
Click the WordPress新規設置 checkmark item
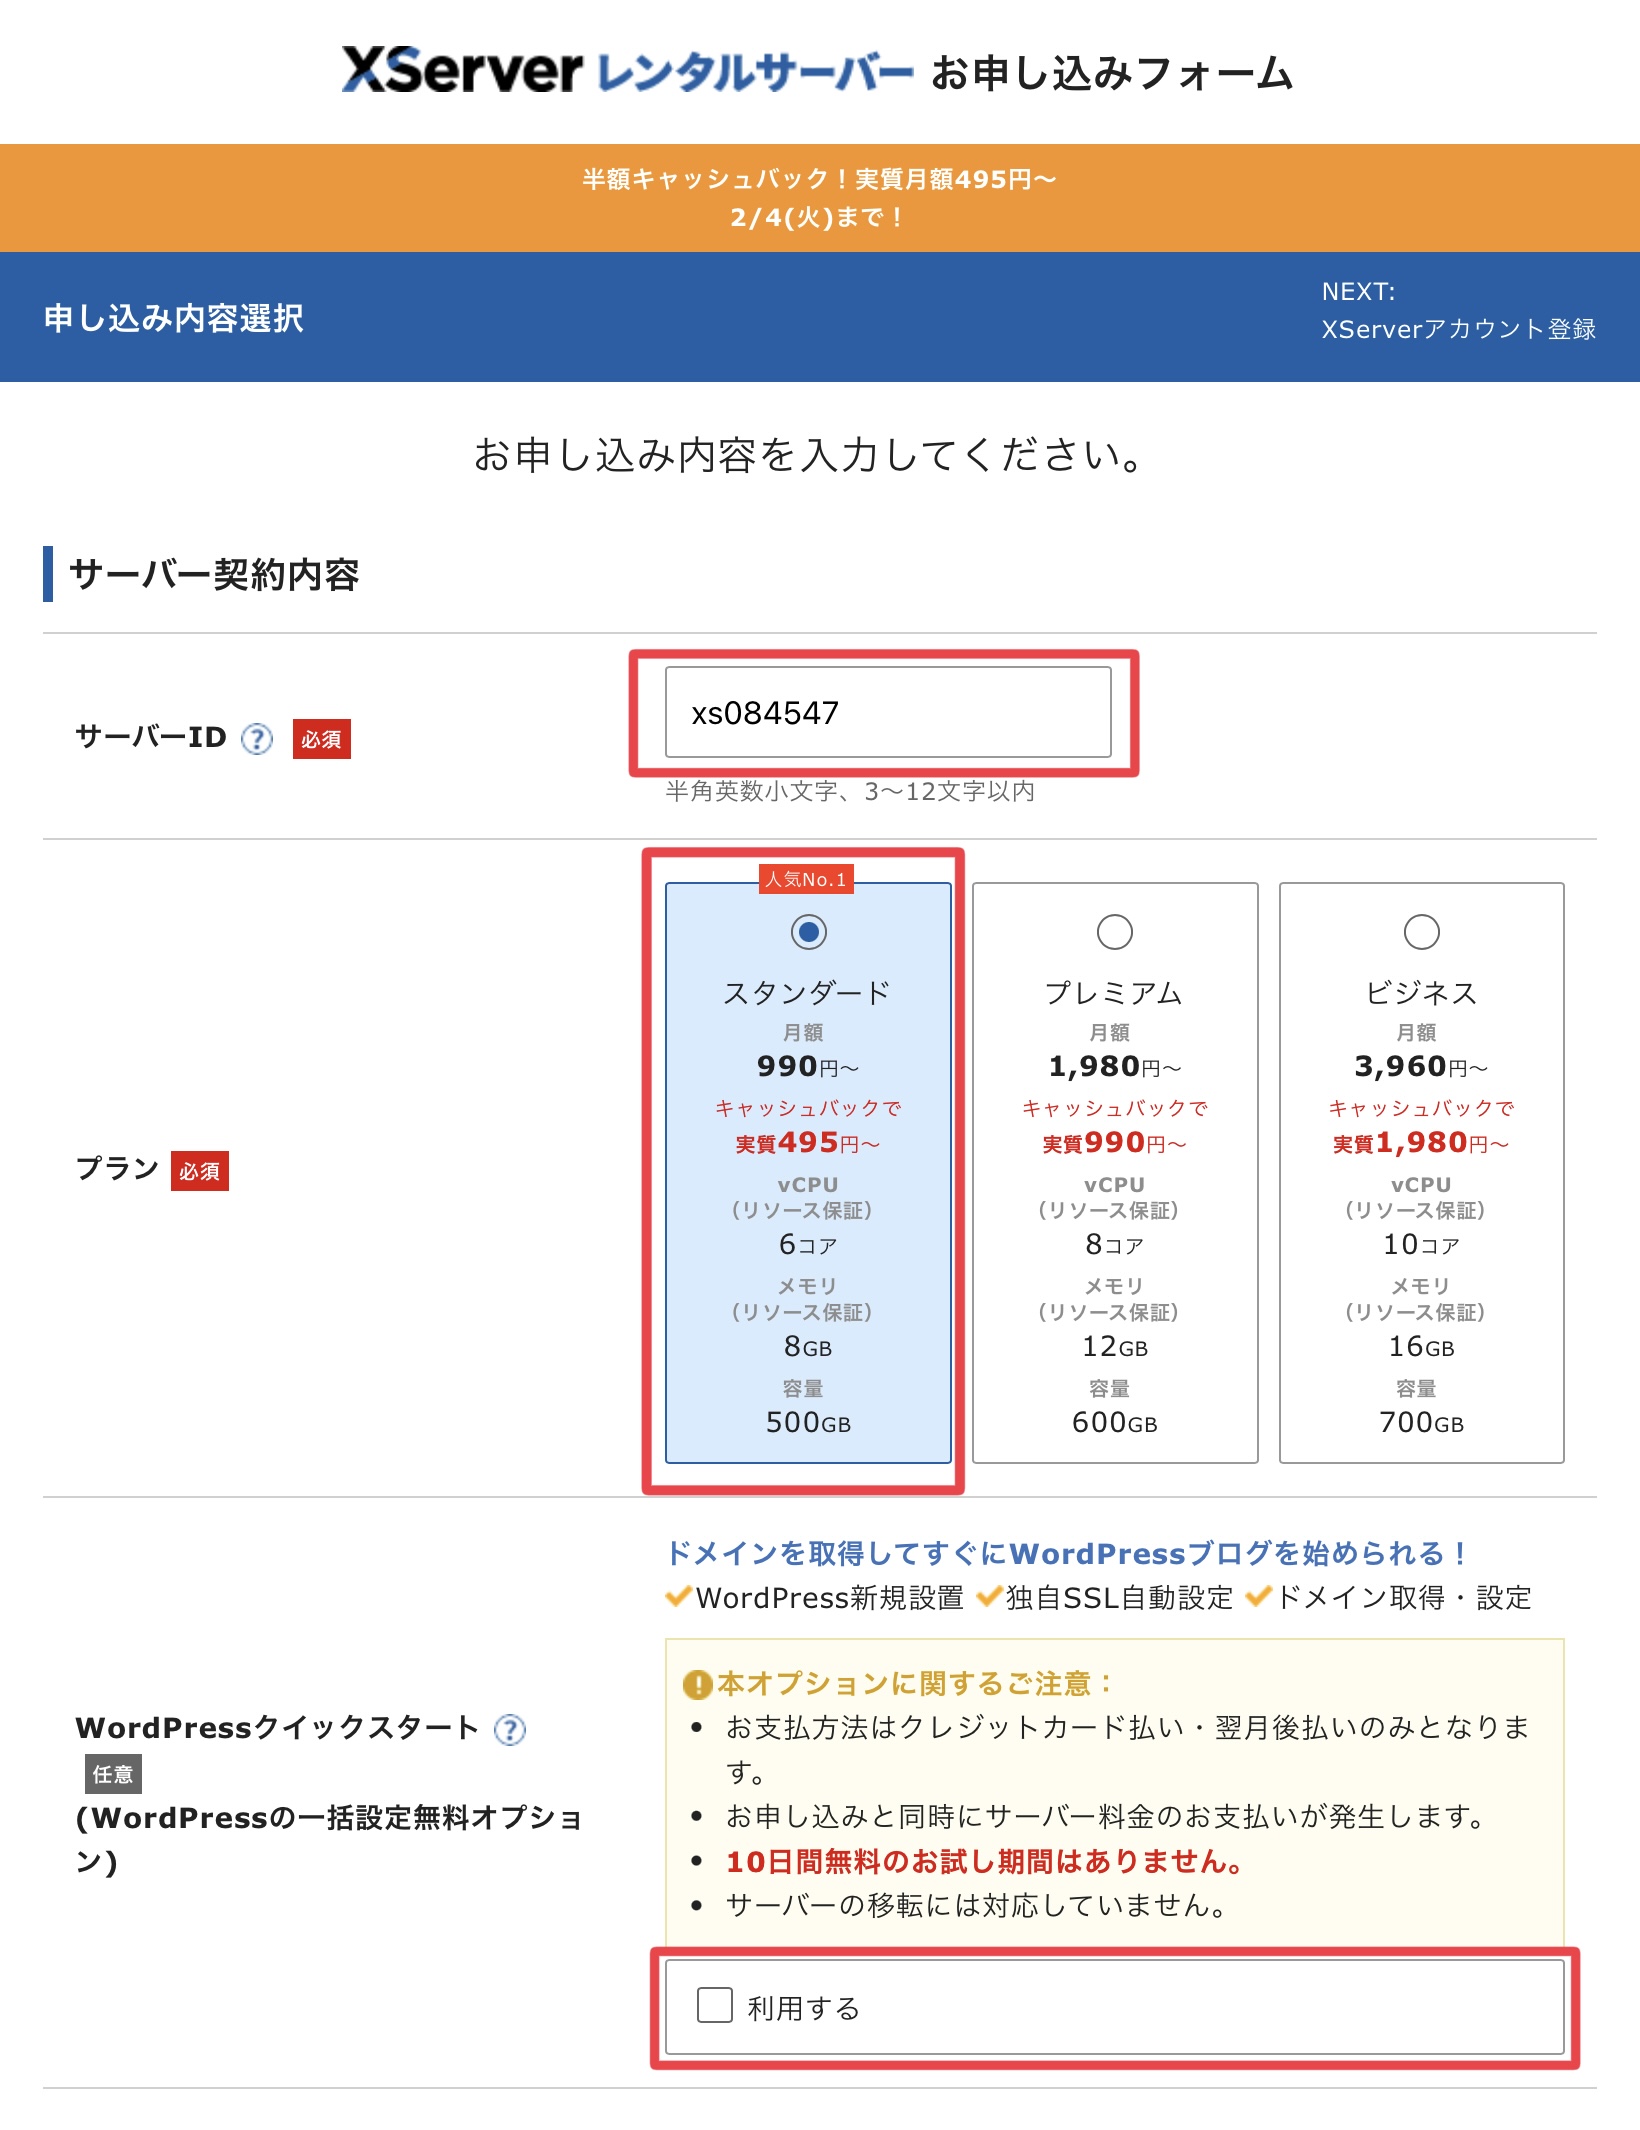pyautogui.click(x=815, y=1598)
